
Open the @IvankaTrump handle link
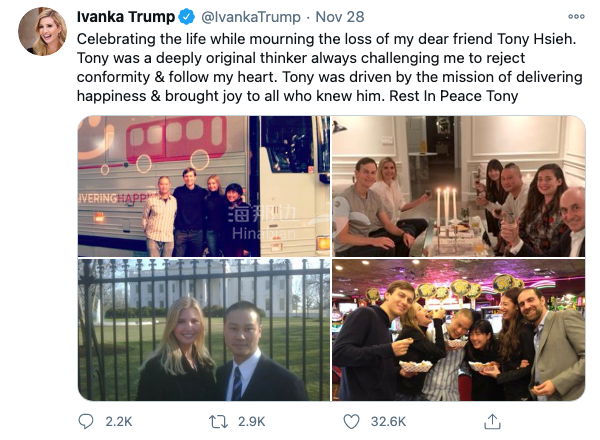coord(251,17)
